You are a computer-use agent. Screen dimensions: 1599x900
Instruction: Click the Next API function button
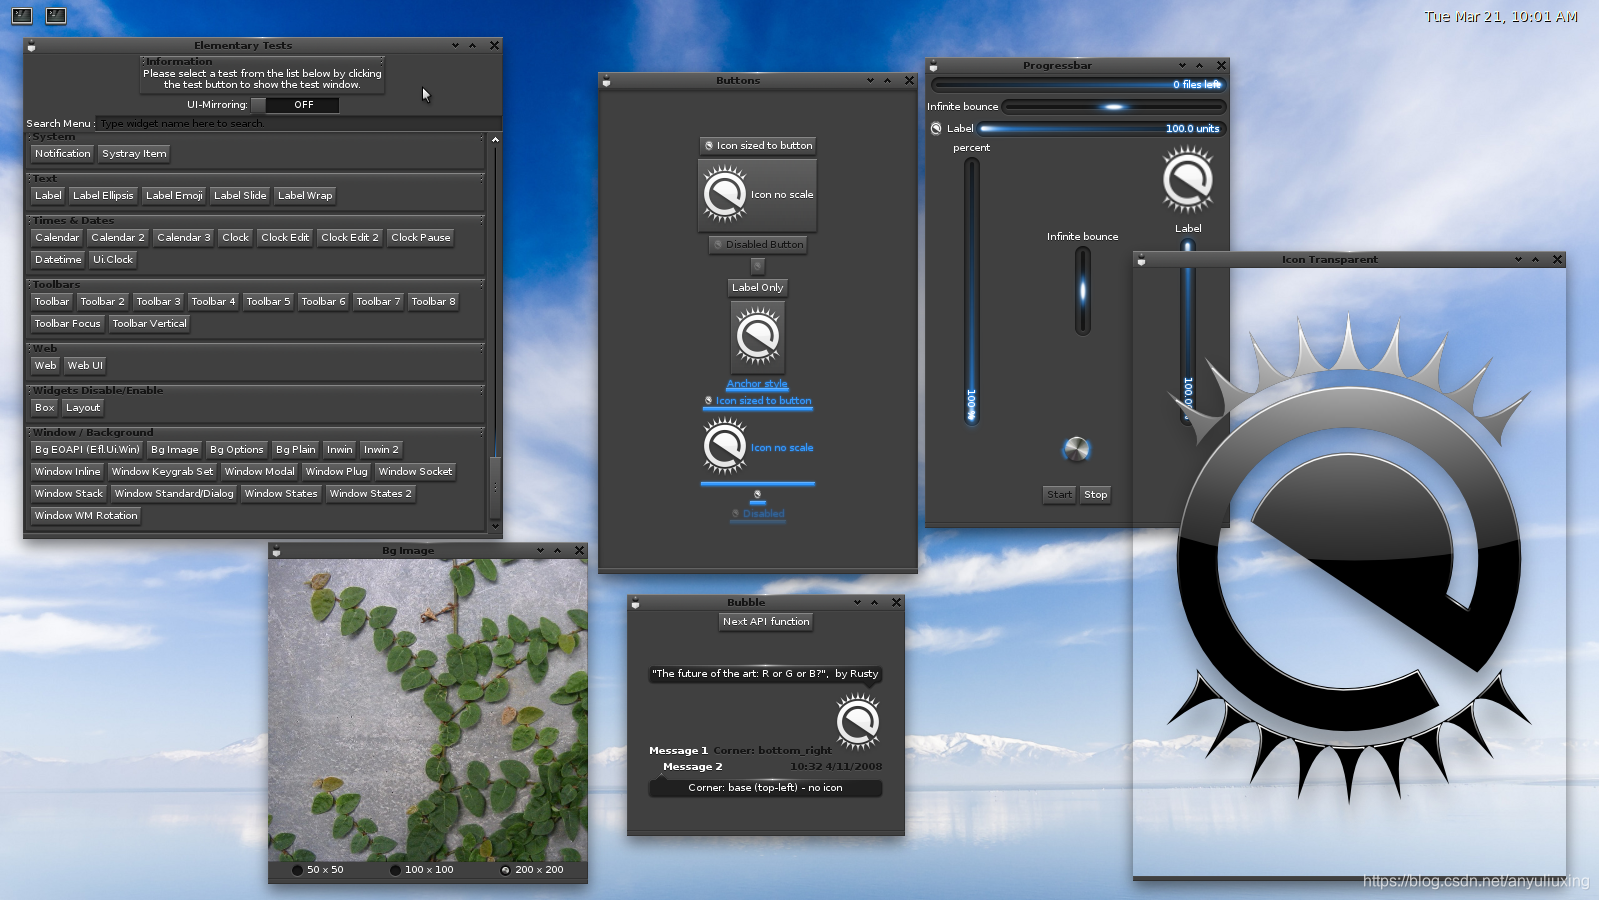point(766,621)
